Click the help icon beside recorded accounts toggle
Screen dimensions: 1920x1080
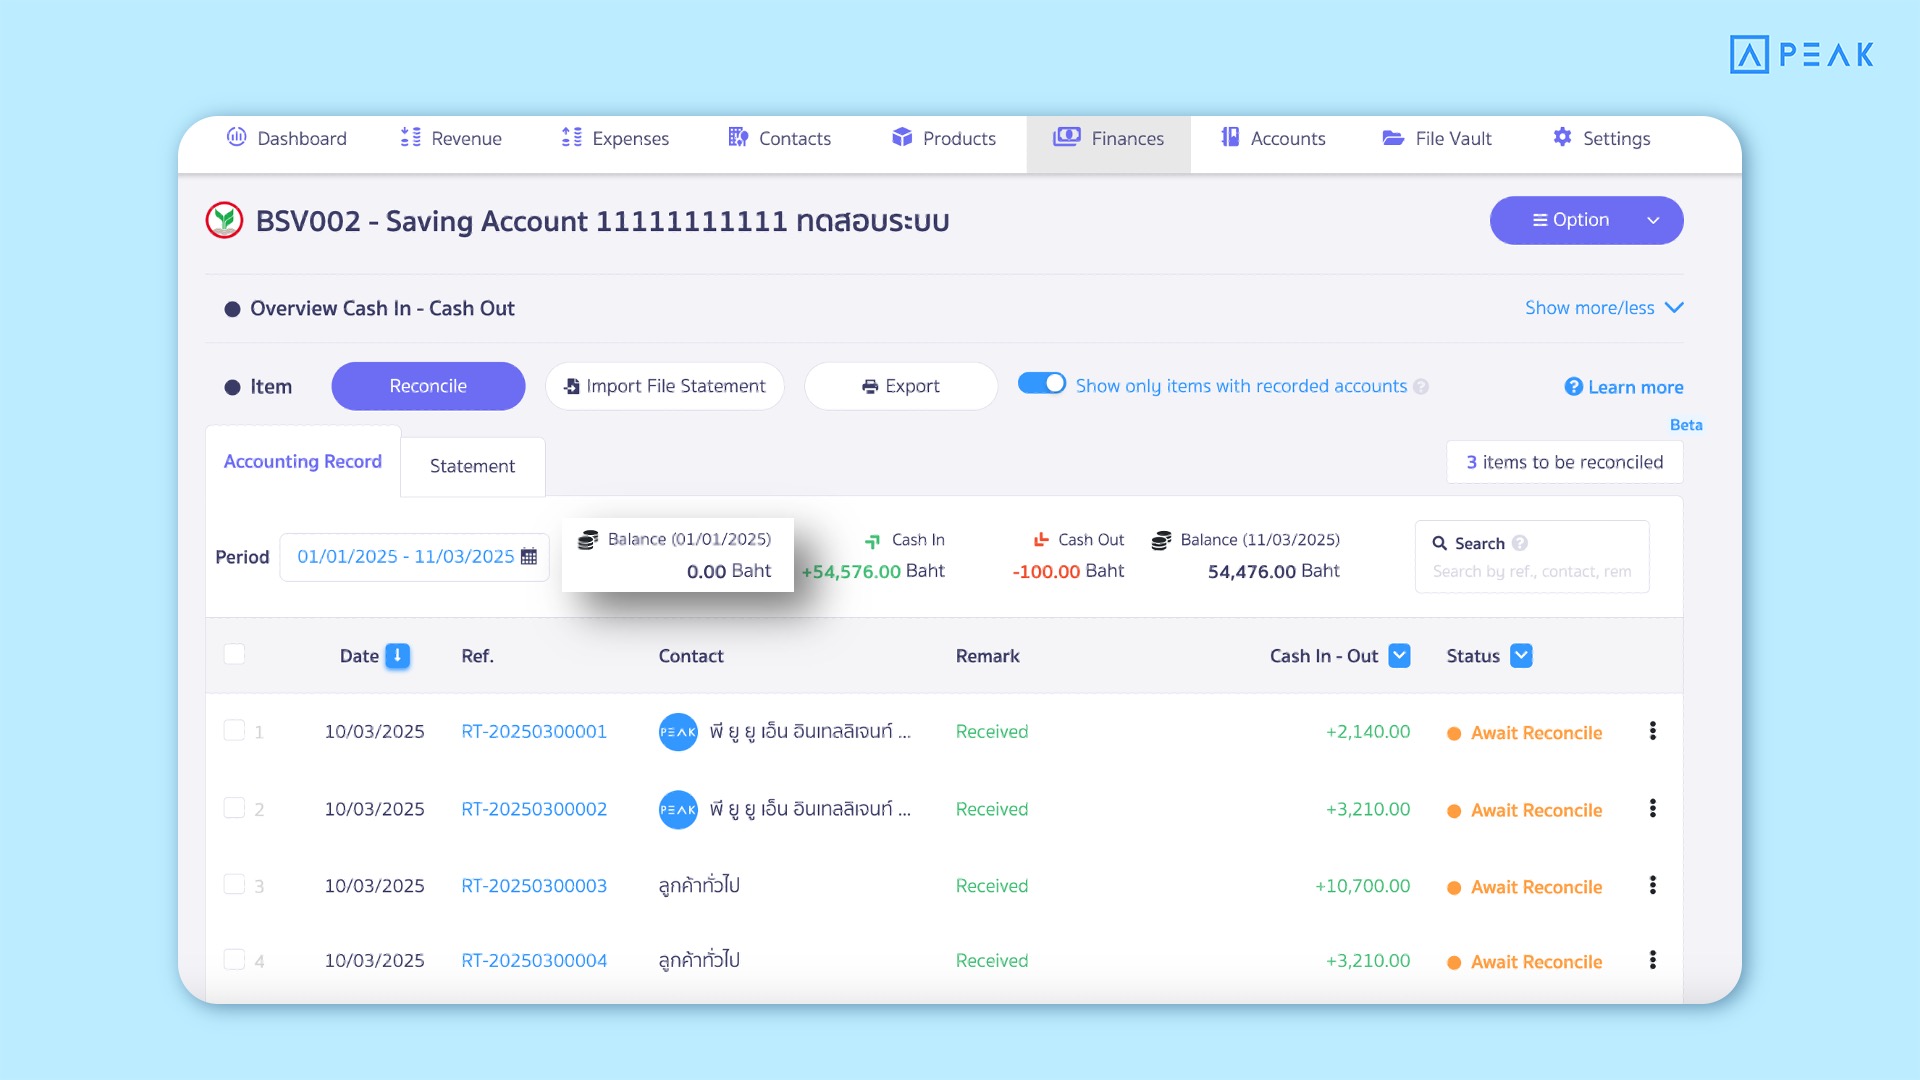coord(1421,387)
